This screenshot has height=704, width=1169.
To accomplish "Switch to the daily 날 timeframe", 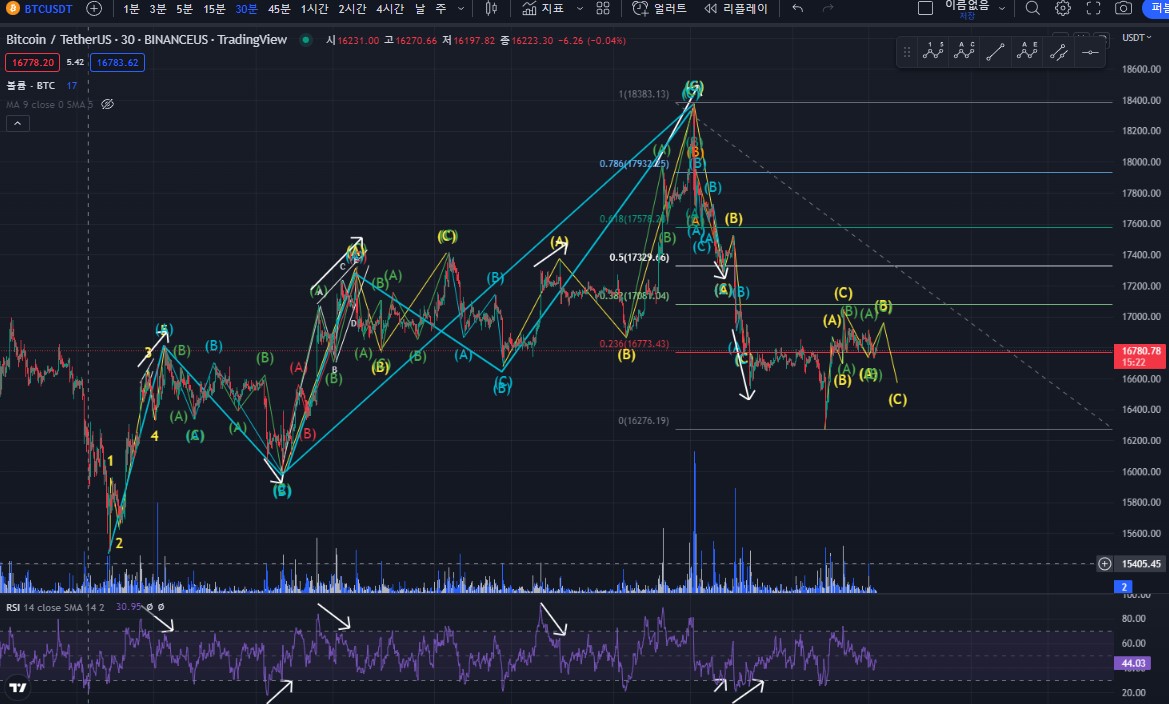I will point(420,9).
